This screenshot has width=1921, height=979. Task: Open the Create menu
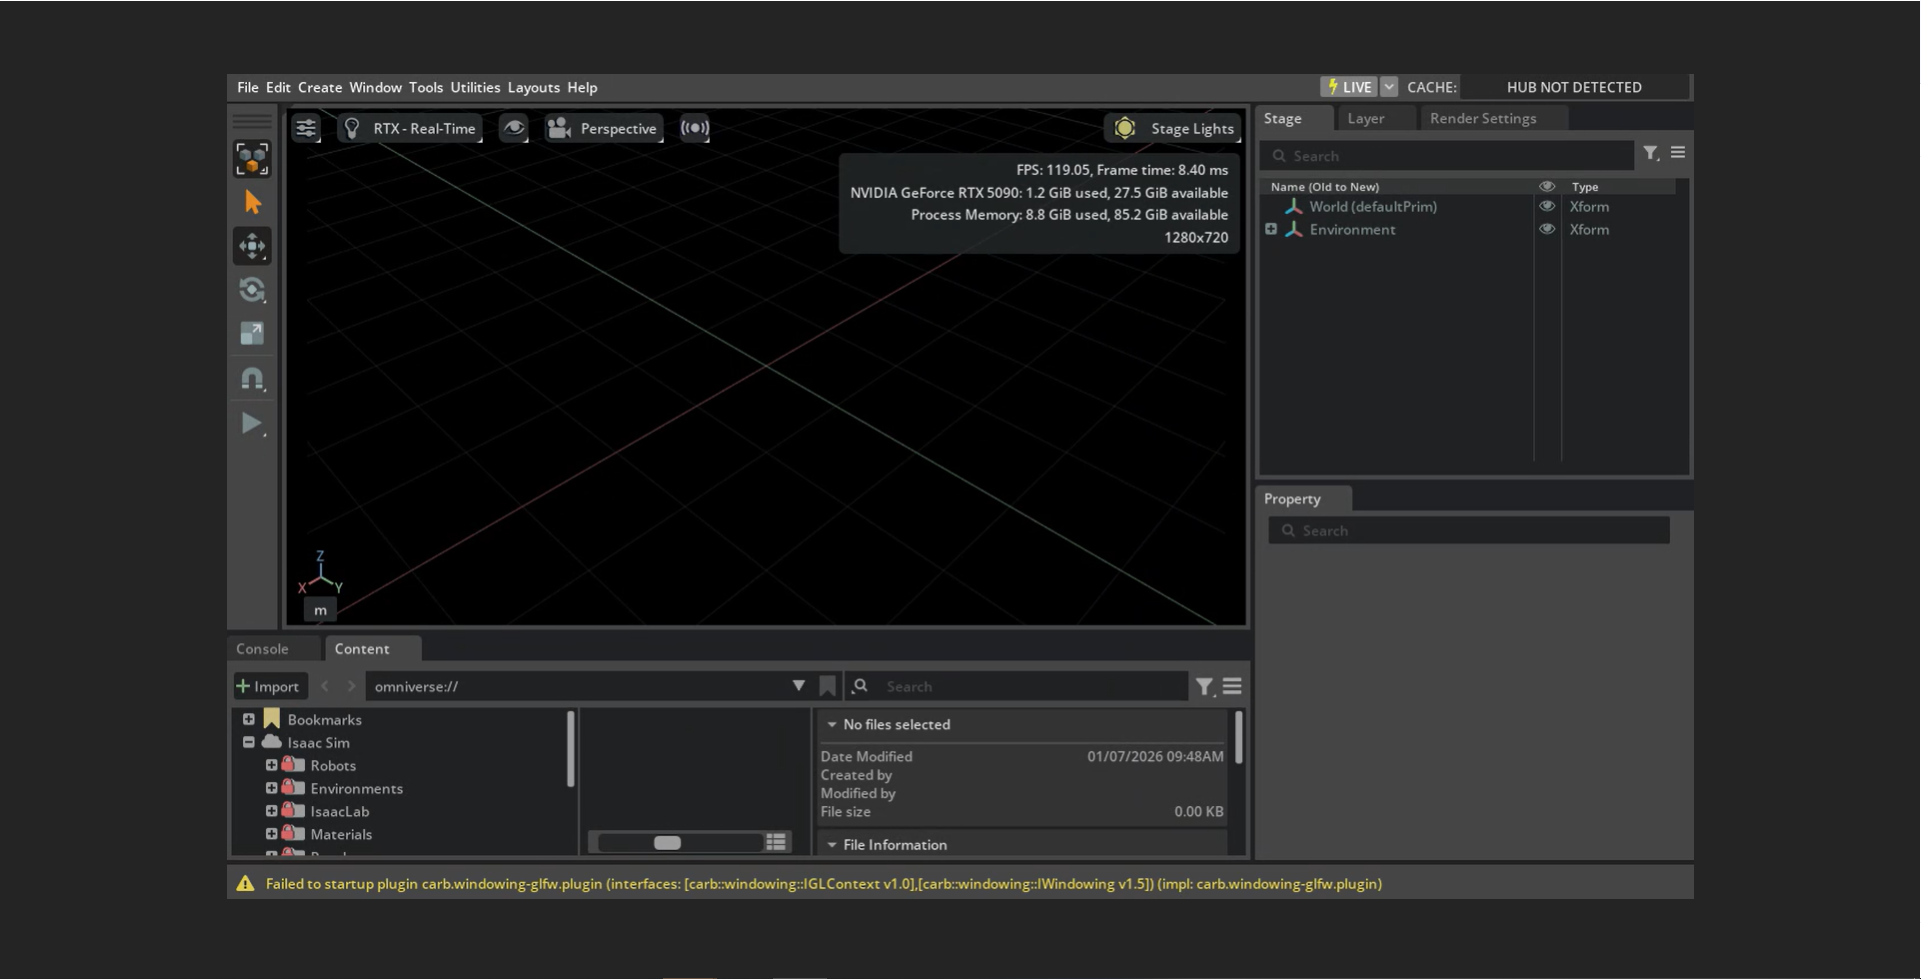pyautogui.click(x=319, y=87)
